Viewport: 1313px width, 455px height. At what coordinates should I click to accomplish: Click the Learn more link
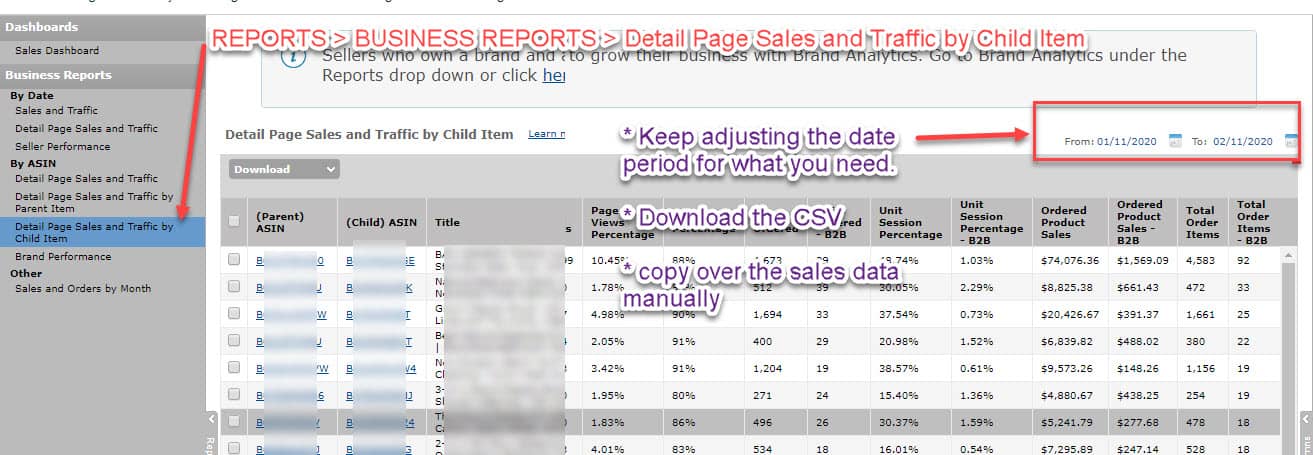pos(547,134)
